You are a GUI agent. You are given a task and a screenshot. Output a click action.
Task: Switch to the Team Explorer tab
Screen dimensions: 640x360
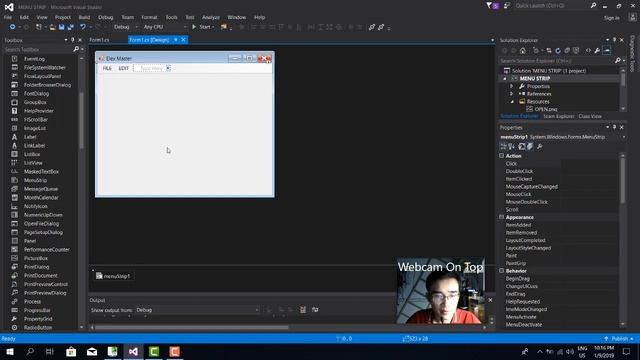click(x=558, y=116)
